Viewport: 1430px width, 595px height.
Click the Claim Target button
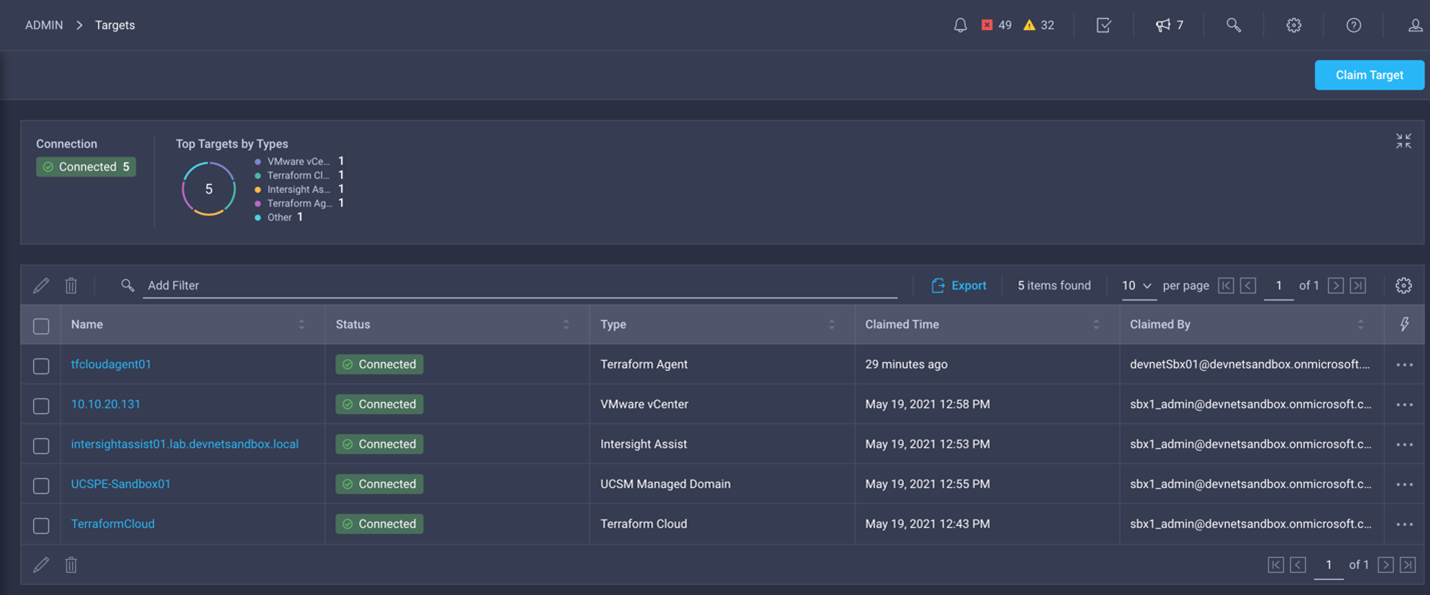tap(1368, 75)
